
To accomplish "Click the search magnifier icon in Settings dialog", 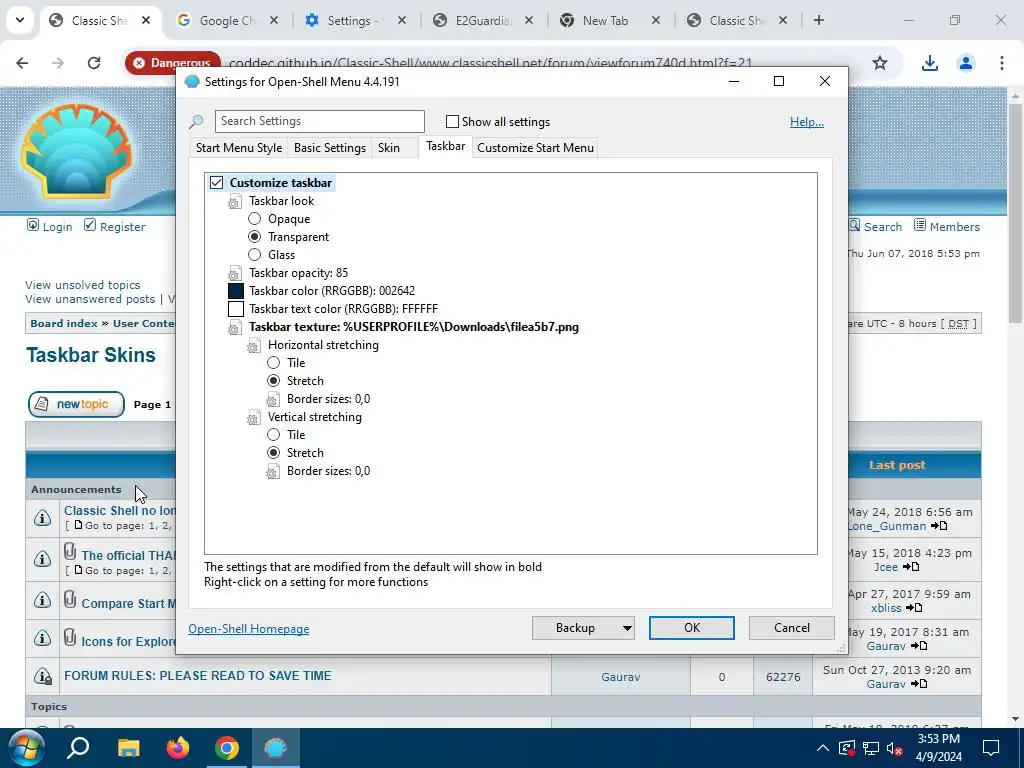I will tap(196, 121).
